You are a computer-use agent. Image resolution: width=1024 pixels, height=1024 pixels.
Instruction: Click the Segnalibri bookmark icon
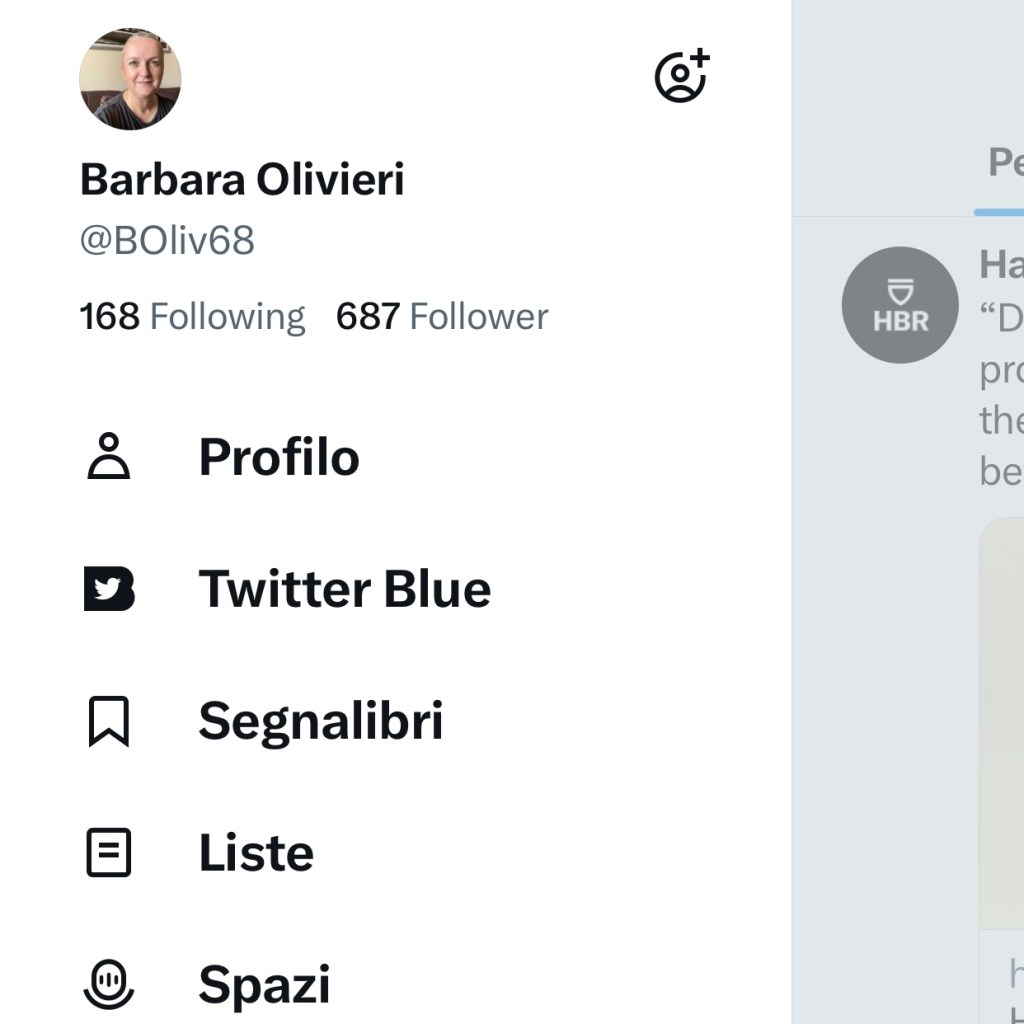(109, 721)
